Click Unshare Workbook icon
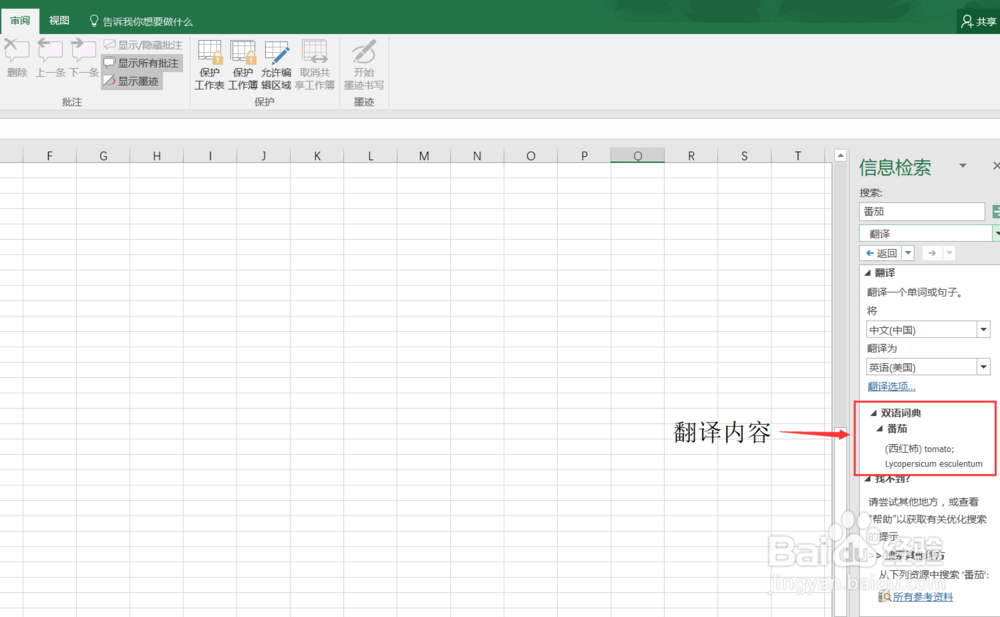 pyautogui.click(x=314, y=65)
